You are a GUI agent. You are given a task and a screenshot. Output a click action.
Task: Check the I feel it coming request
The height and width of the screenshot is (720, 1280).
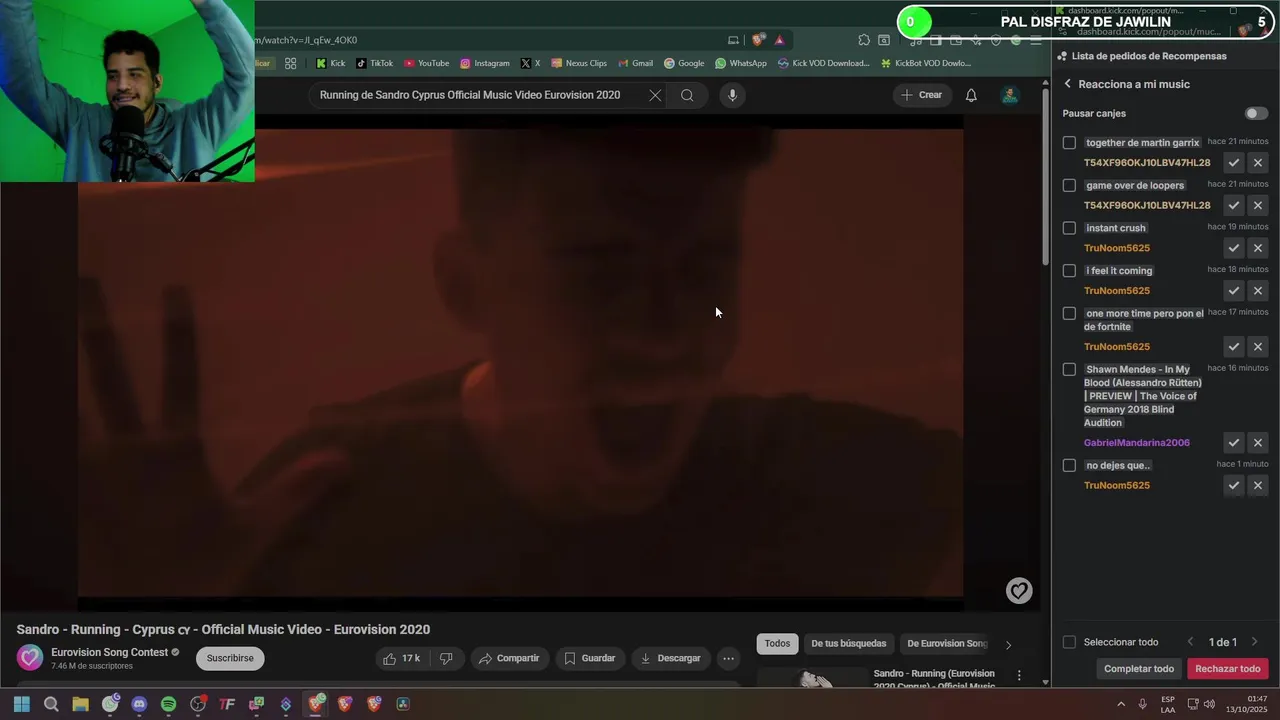pyautogui.click(x=1069, y=271)
